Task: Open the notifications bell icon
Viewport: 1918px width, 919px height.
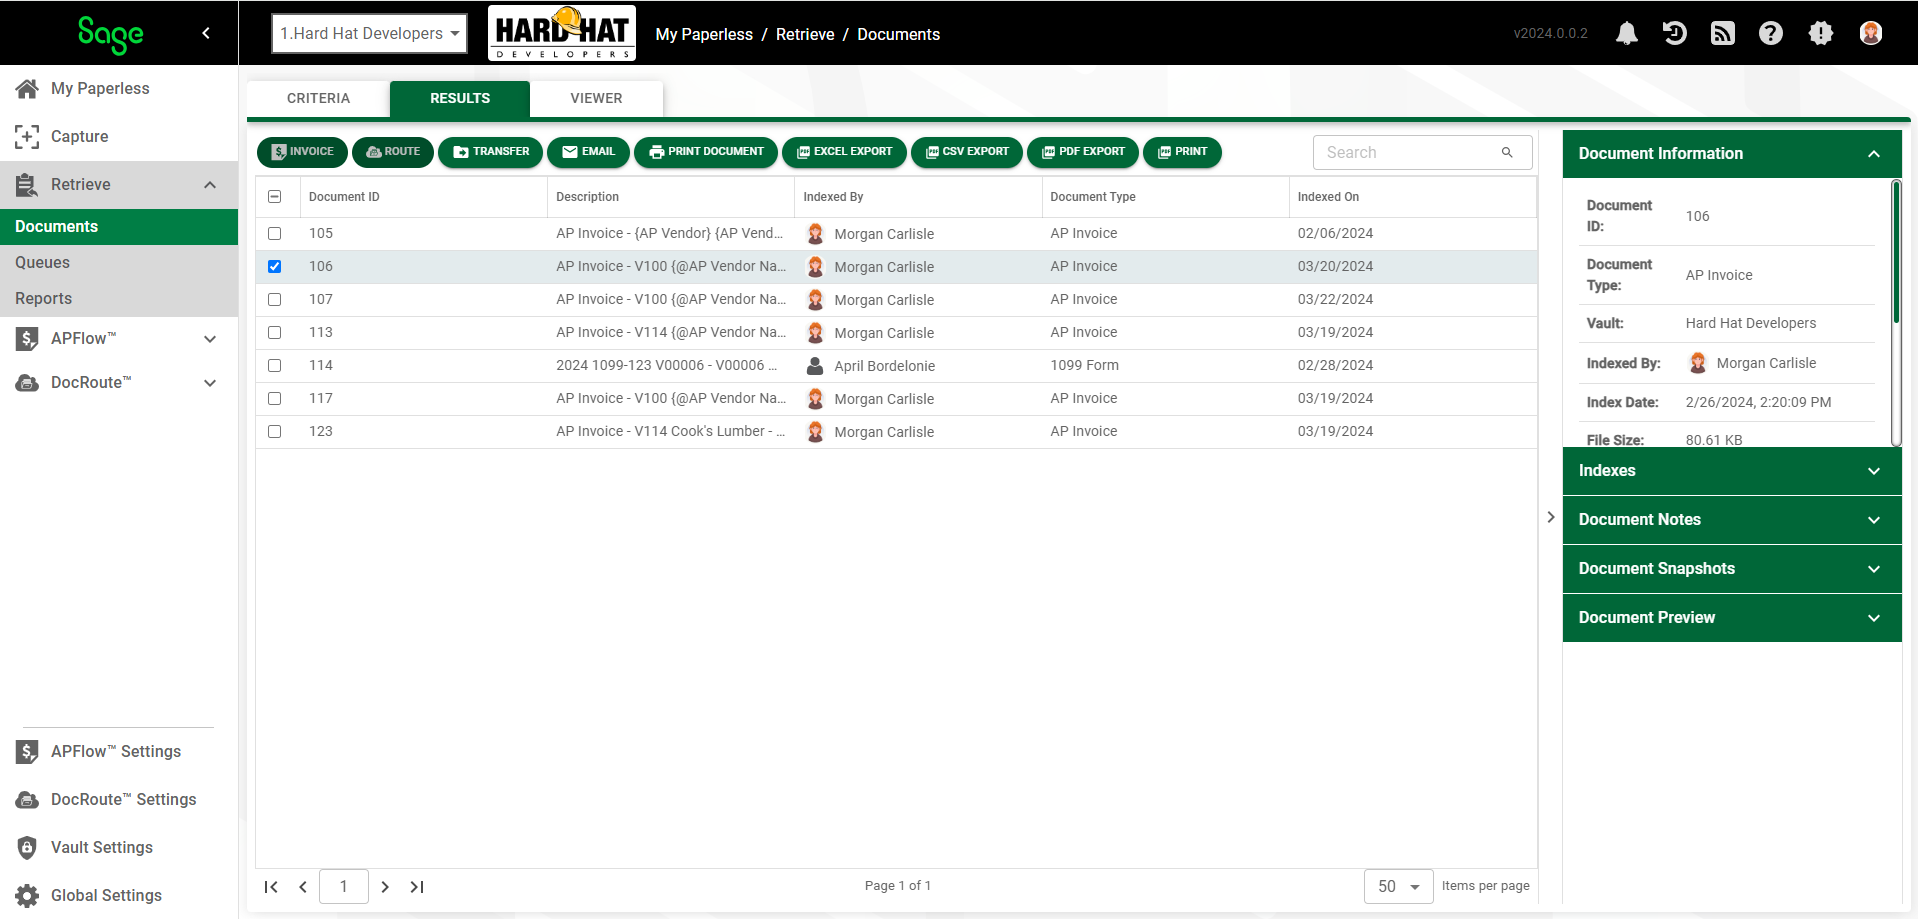Action: click(x=1627, y=33)
